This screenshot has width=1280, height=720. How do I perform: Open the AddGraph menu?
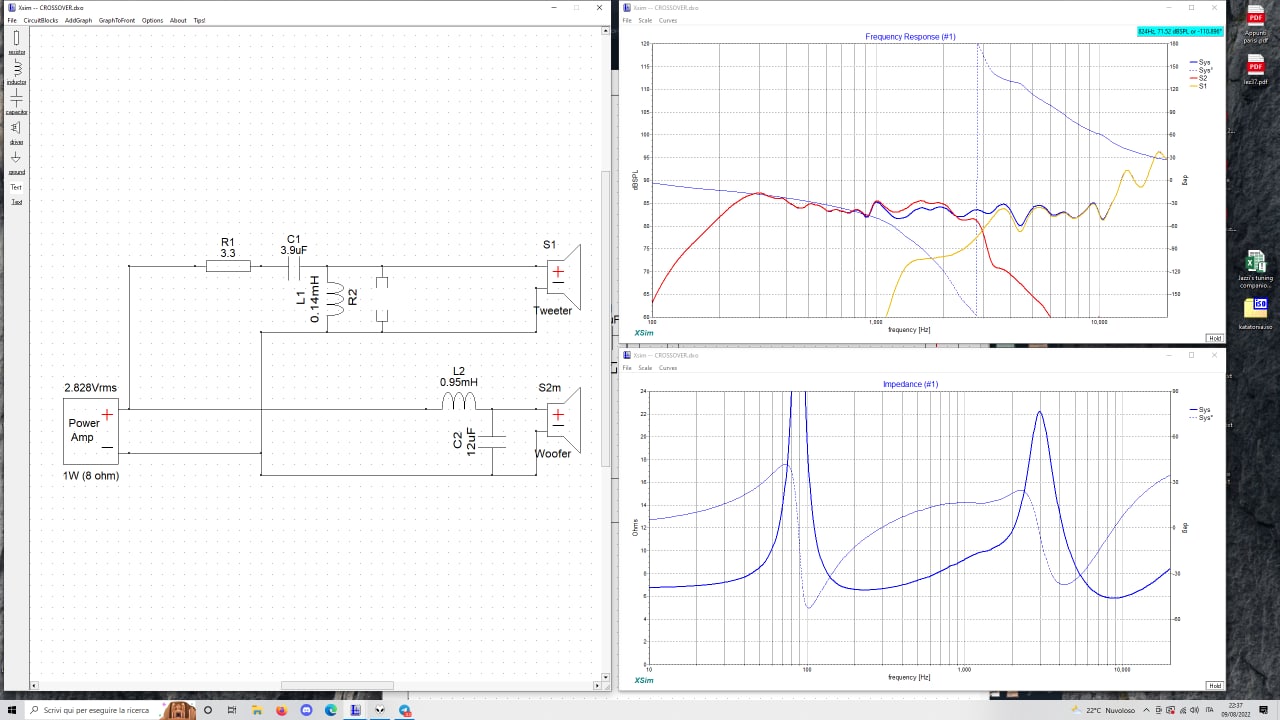[78, 20]
